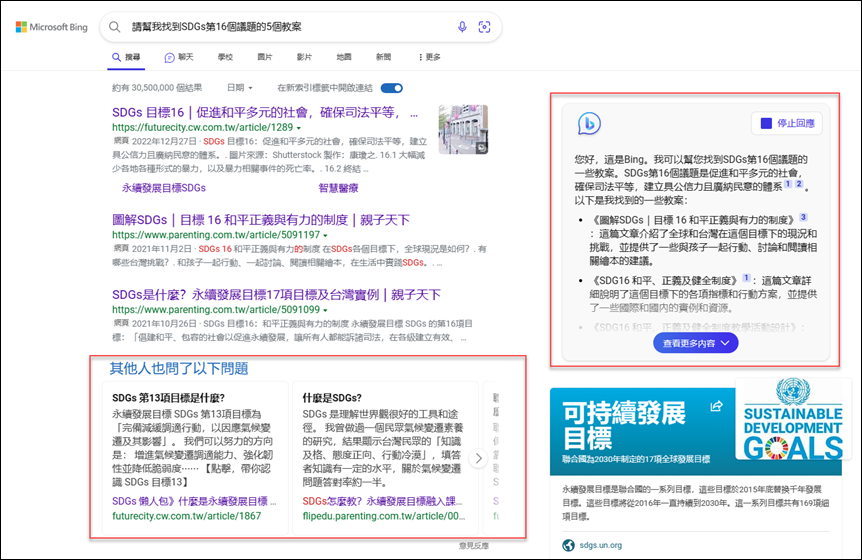The height and width of the screenshot is (560, 862).
Task: Open the 更多 menu in search tabs
Action: (429, 57)
